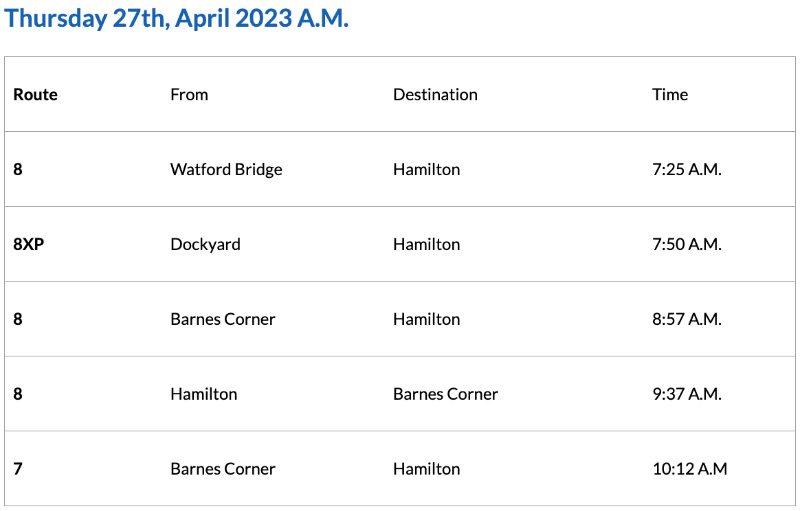Click the Watford Bridge origin cell
The height and width of the screenshot is (511, 800).
[226, 170]
